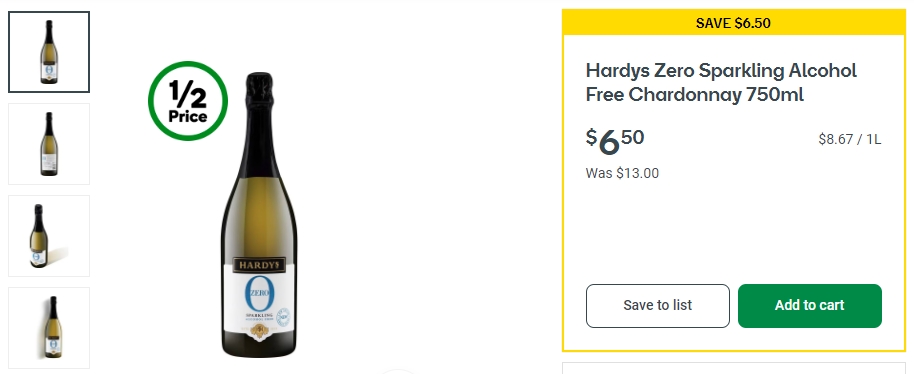Viewport: 914px width, 374px height.
Task: Click the gold medallion on bottle label
Action: (259, 331)
